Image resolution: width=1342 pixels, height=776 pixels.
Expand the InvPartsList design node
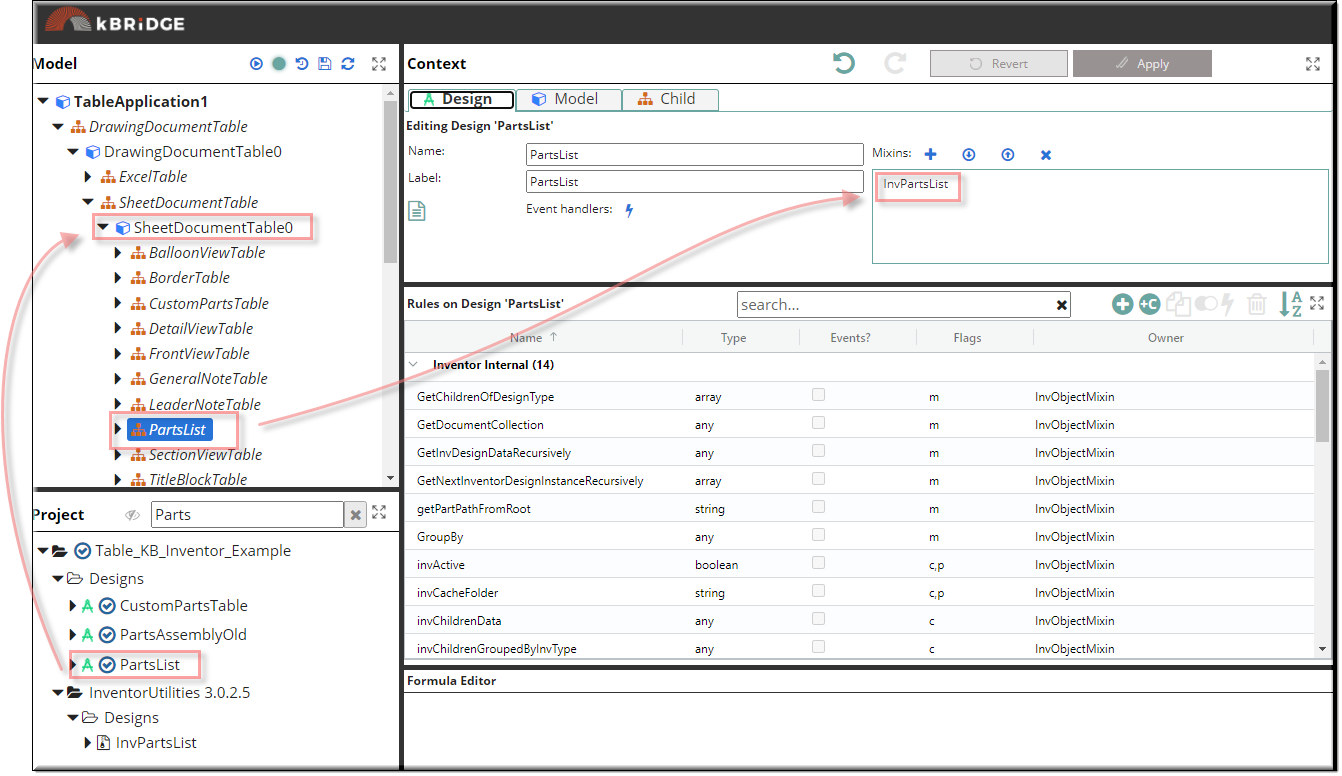88,743
